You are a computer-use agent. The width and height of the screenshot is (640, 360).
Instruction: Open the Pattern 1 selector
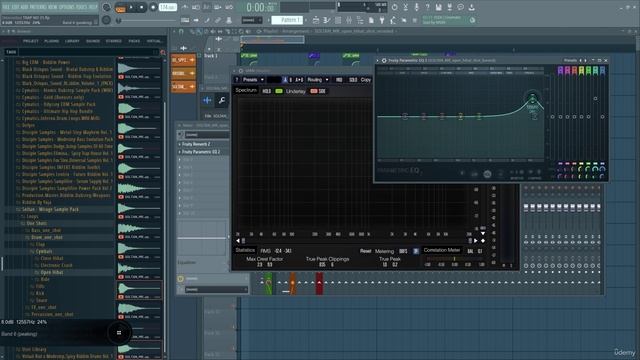point(287,20)
